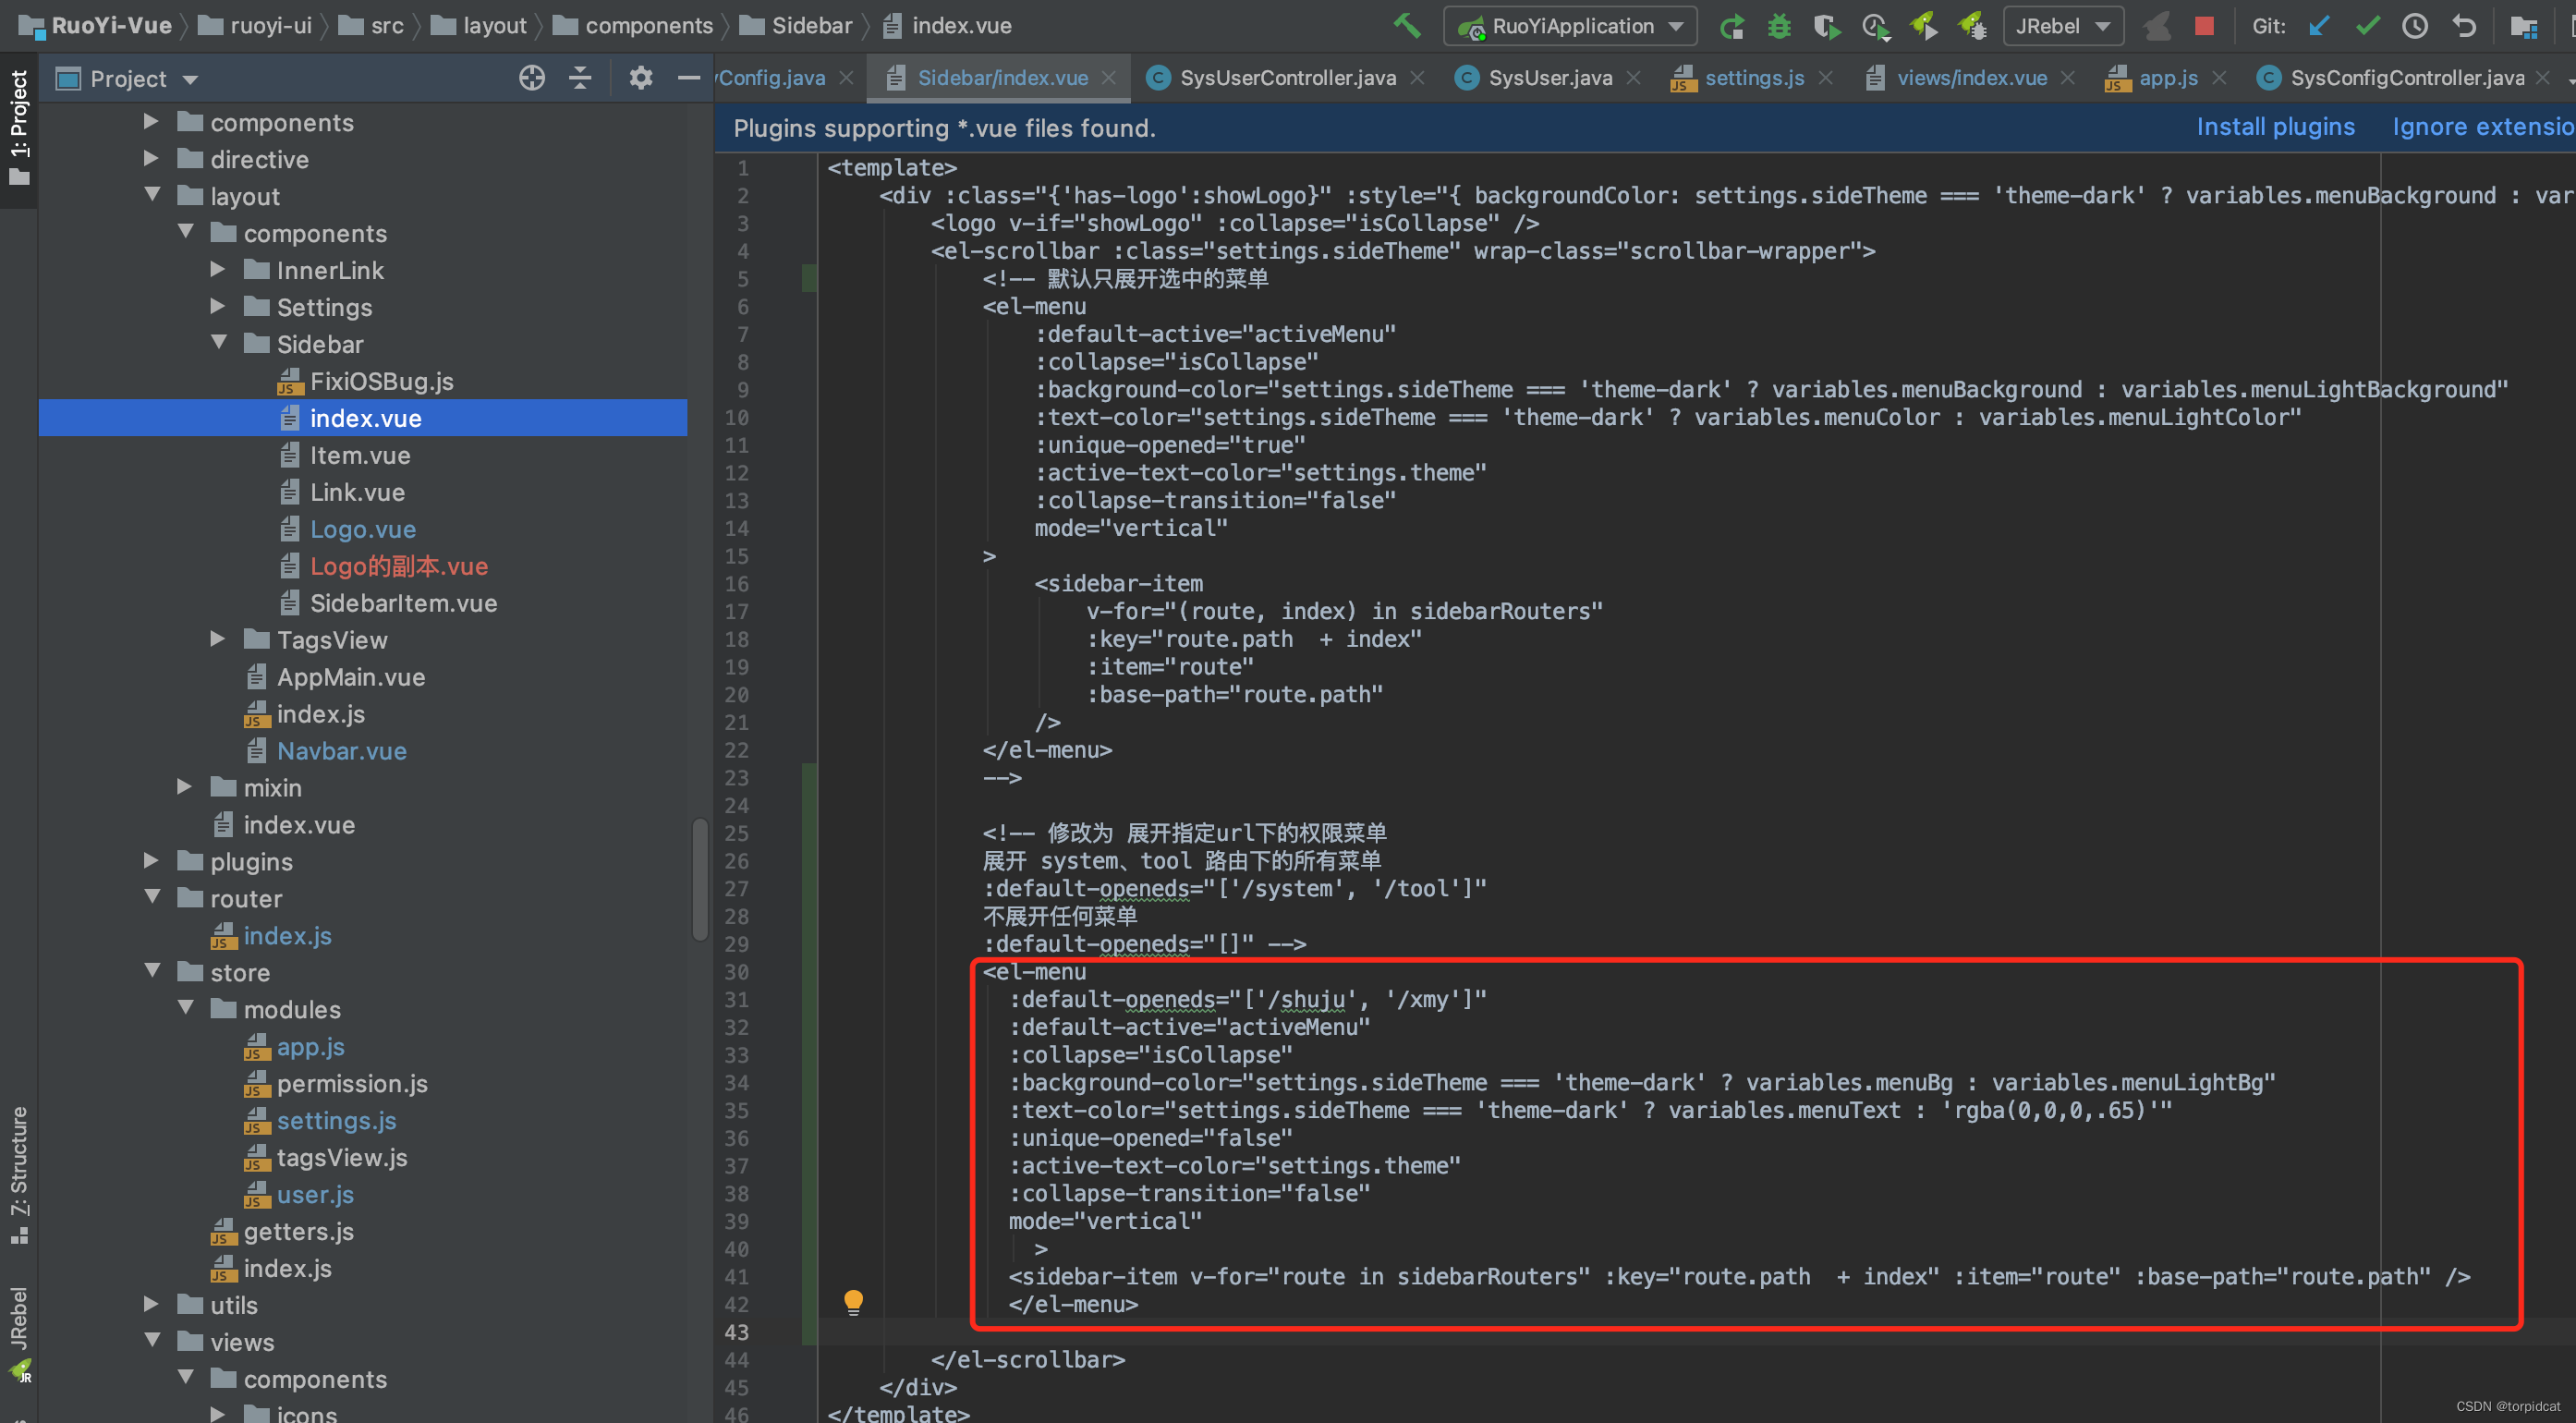Click the Git update project arrow
The image size is (2576, 1423).
2318,26
